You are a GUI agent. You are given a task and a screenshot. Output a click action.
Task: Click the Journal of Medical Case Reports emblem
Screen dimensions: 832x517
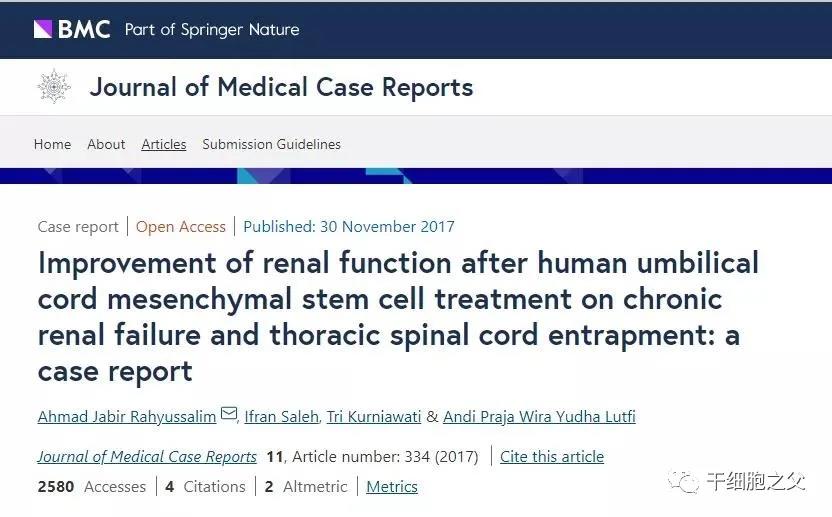[x=54, y=87]
